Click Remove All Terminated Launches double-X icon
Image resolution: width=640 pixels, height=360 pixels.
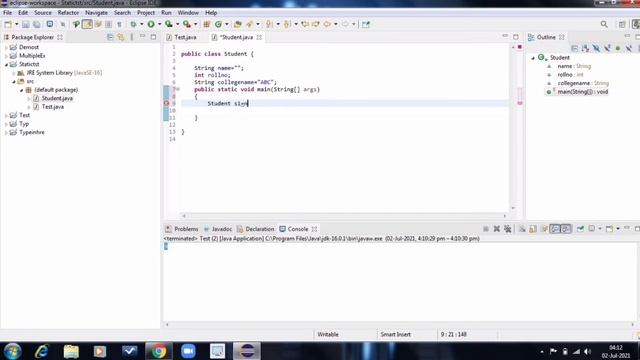[x=507, y=229]
